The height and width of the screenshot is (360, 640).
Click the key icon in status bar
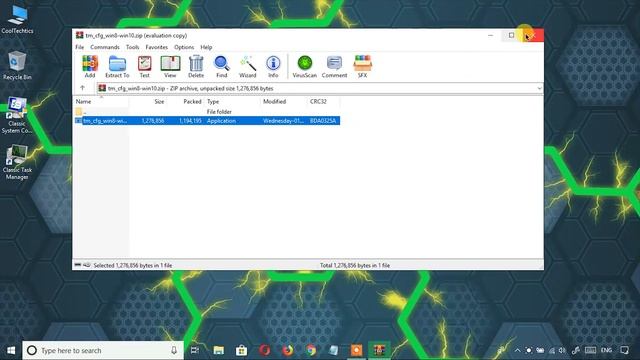(87, 265)
